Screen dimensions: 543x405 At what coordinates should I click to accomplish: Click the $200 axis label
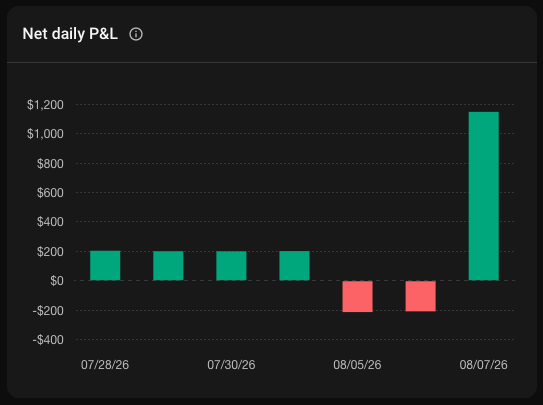50,252
